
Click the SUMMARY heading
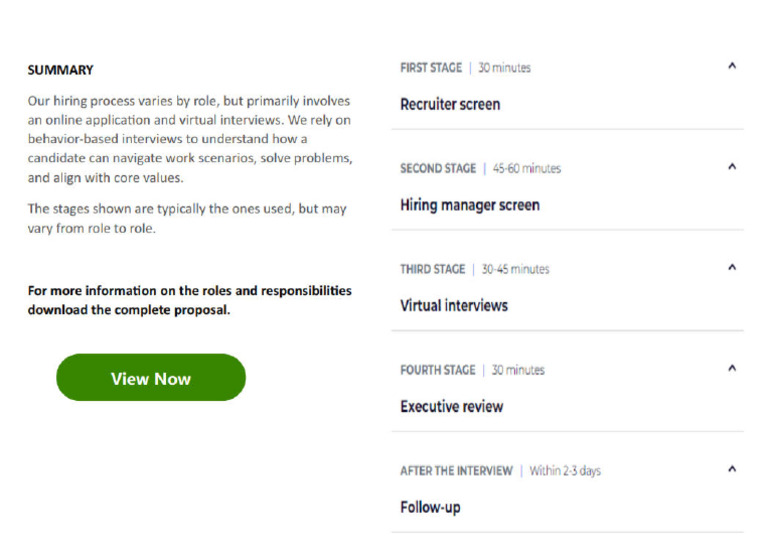coord(60,70)
